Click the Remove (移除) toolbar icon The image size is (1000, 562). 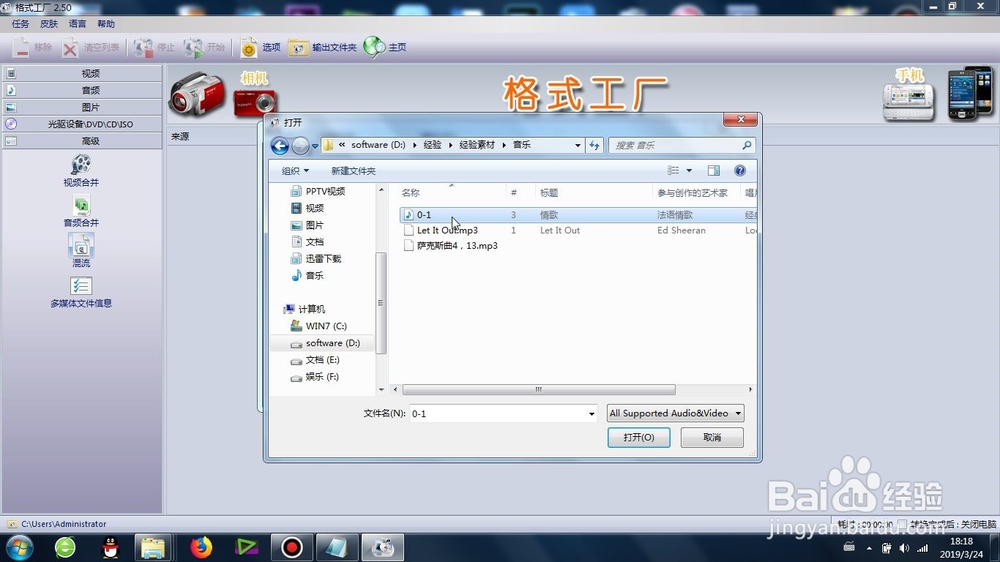click(x=22, y=47)
